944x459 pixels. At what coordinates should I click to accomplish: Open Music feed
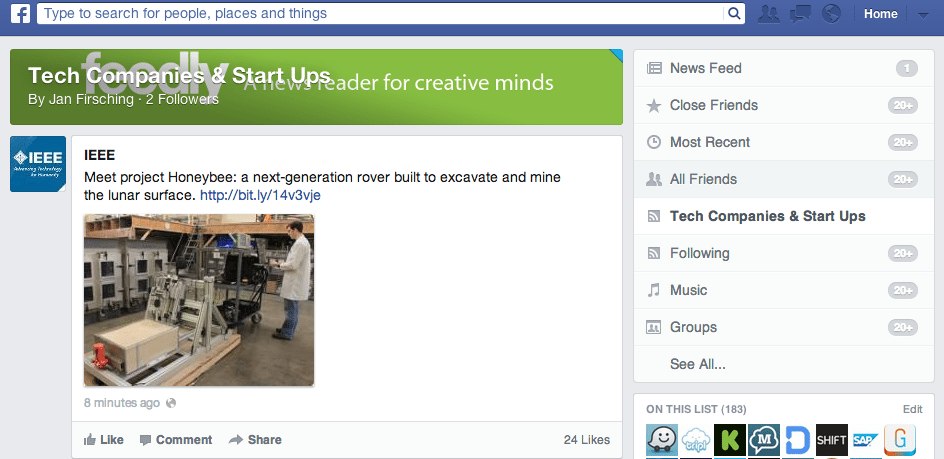click(x=784, y=290)
